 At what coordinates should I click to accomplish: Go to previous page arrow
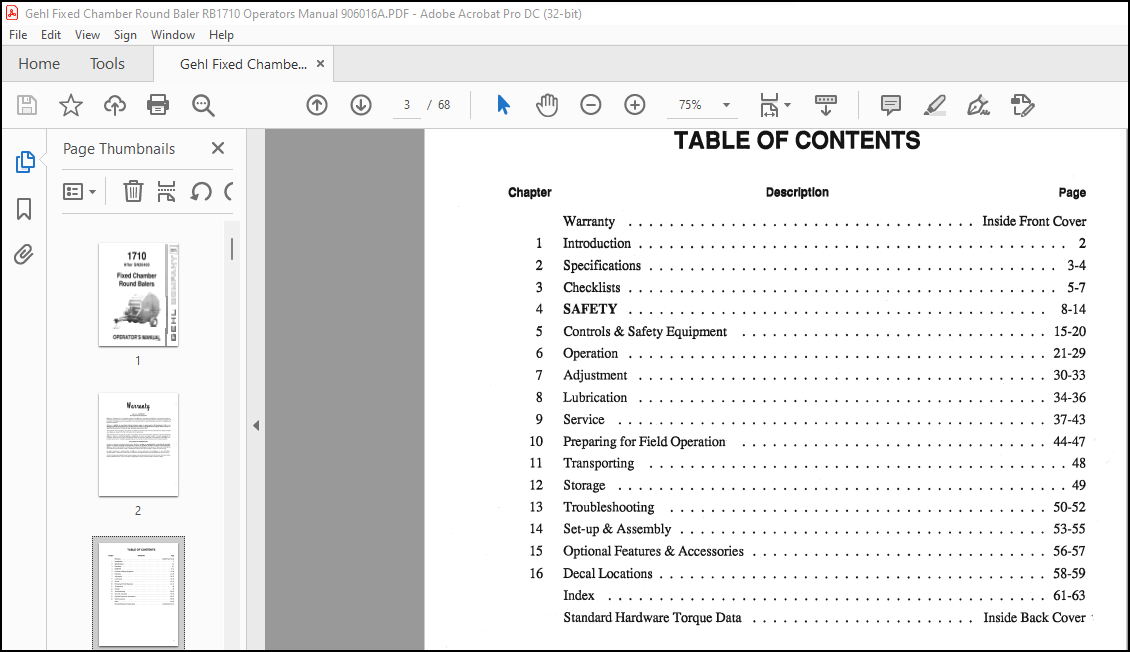click(317, 105)
